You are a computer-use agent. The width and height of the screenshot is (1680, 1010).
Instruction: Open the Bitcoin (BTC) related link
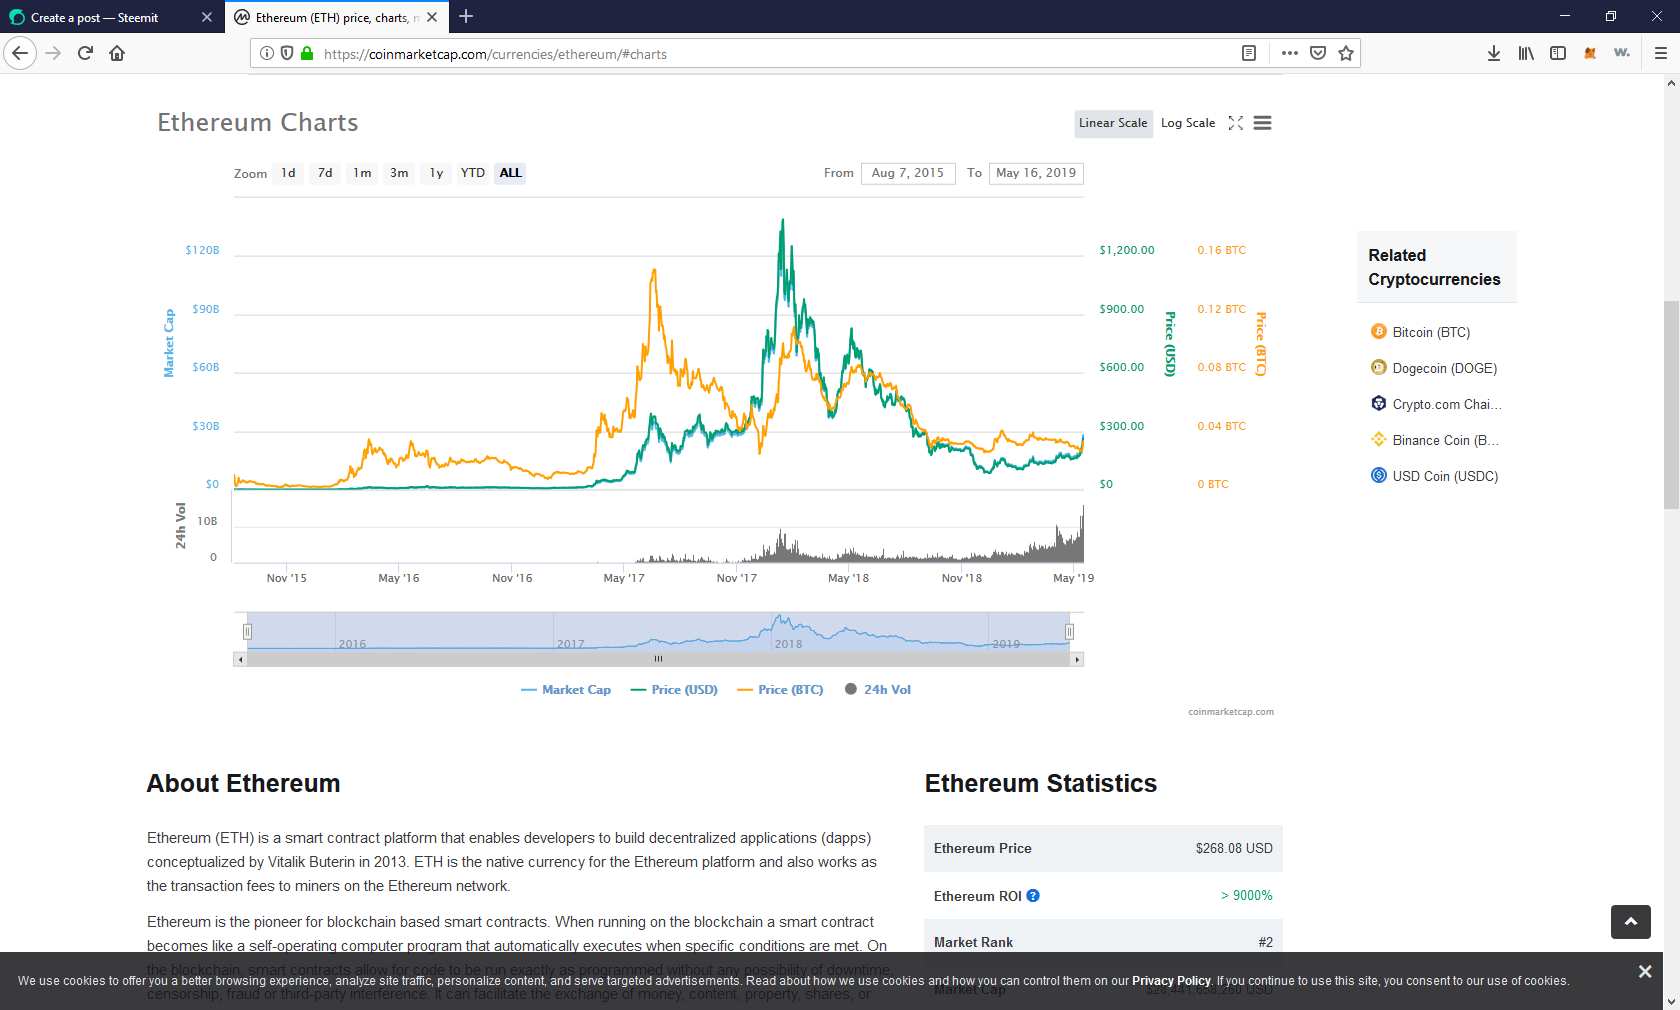(1431, 332)
